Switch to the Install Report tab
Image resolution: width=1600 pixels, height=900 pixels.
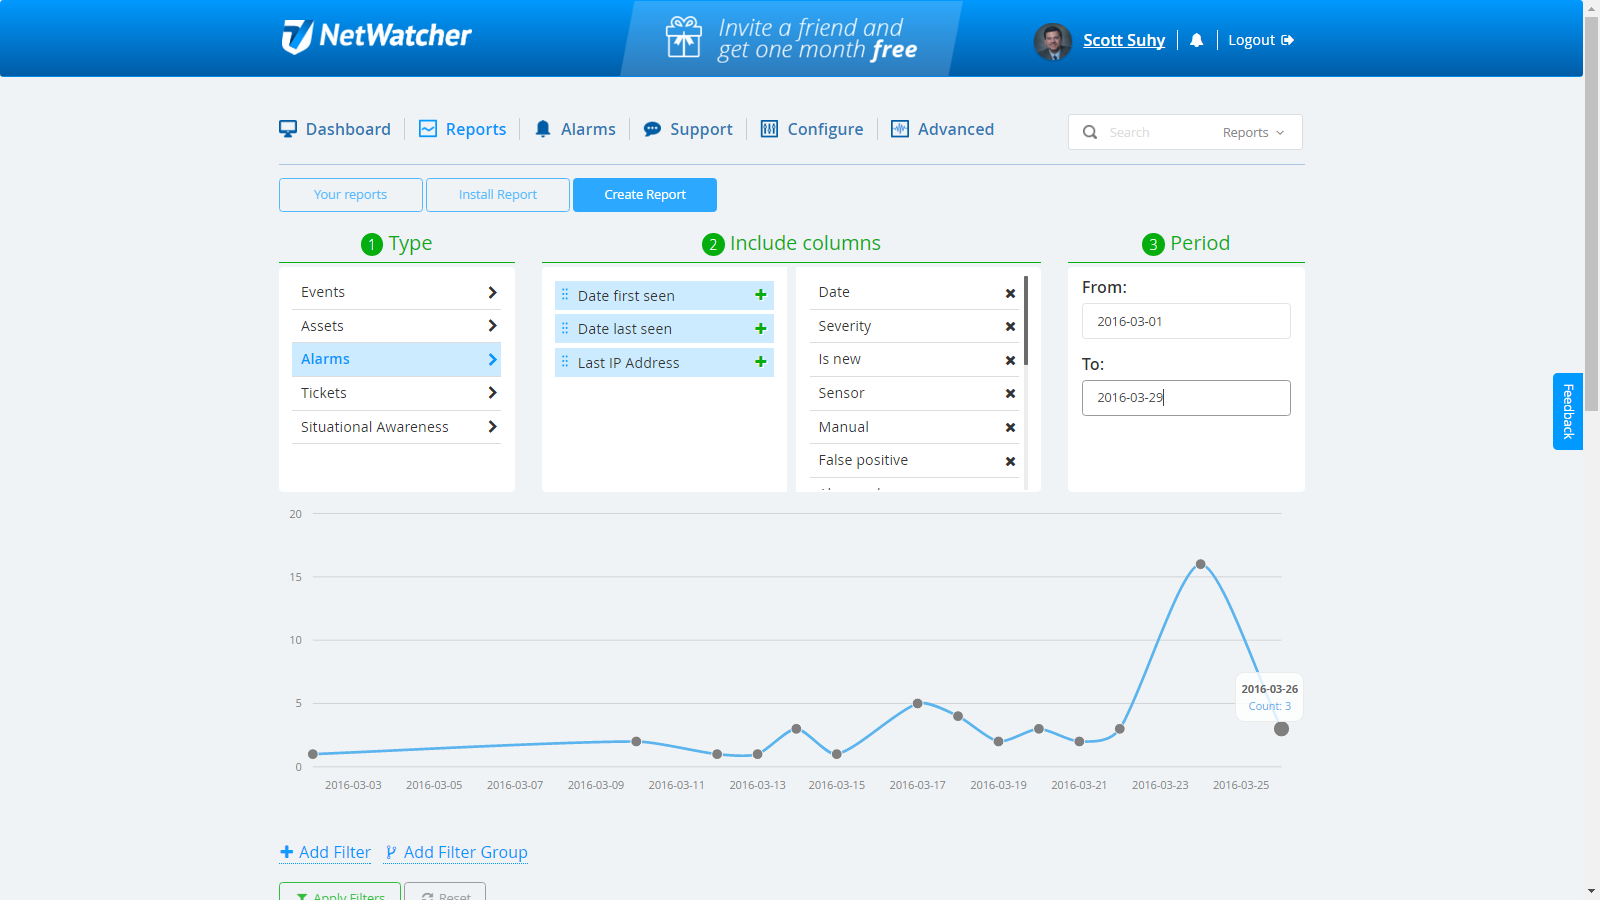[498, 195]
